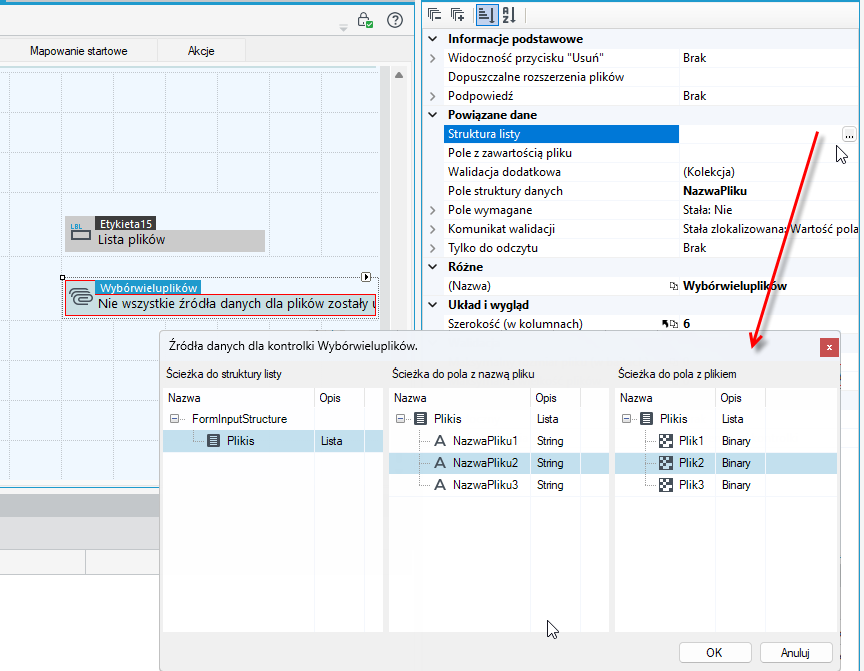Close the Źródła danych dialog
This screenshot has height=671, width=864.
click(x=829, y=348)
